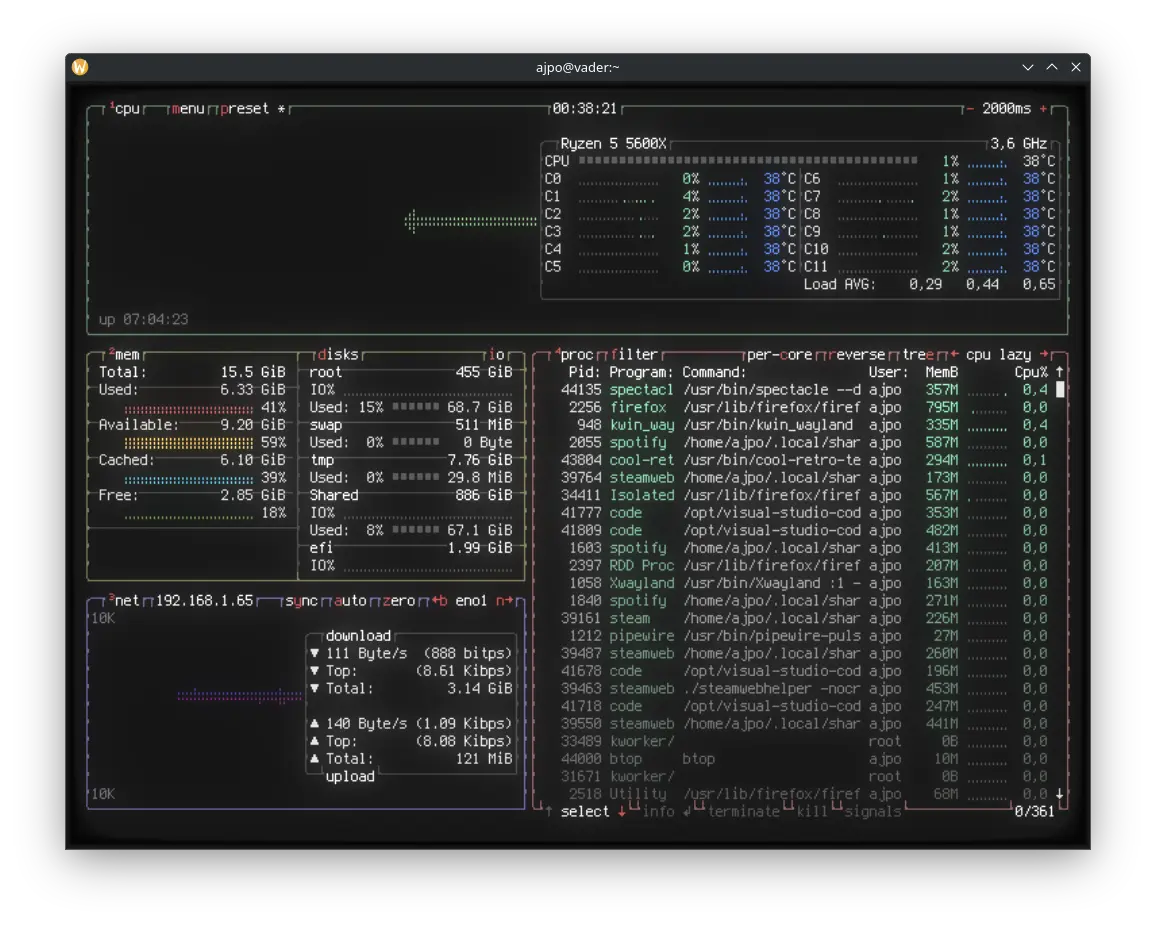Click the MemB column header
The height and width of the screenshot is (927, 1156).
(x=941, y=372)
